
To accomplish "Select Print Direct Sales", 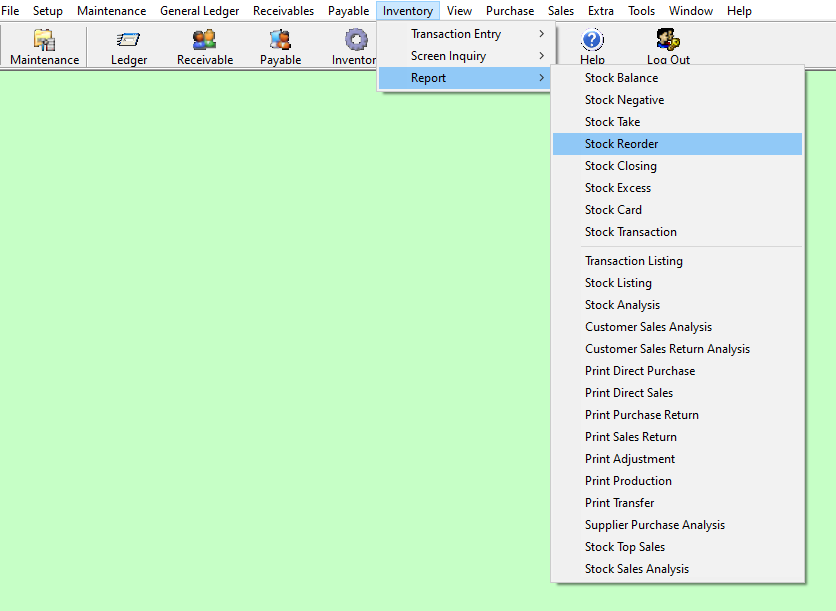I will (677, 393).
